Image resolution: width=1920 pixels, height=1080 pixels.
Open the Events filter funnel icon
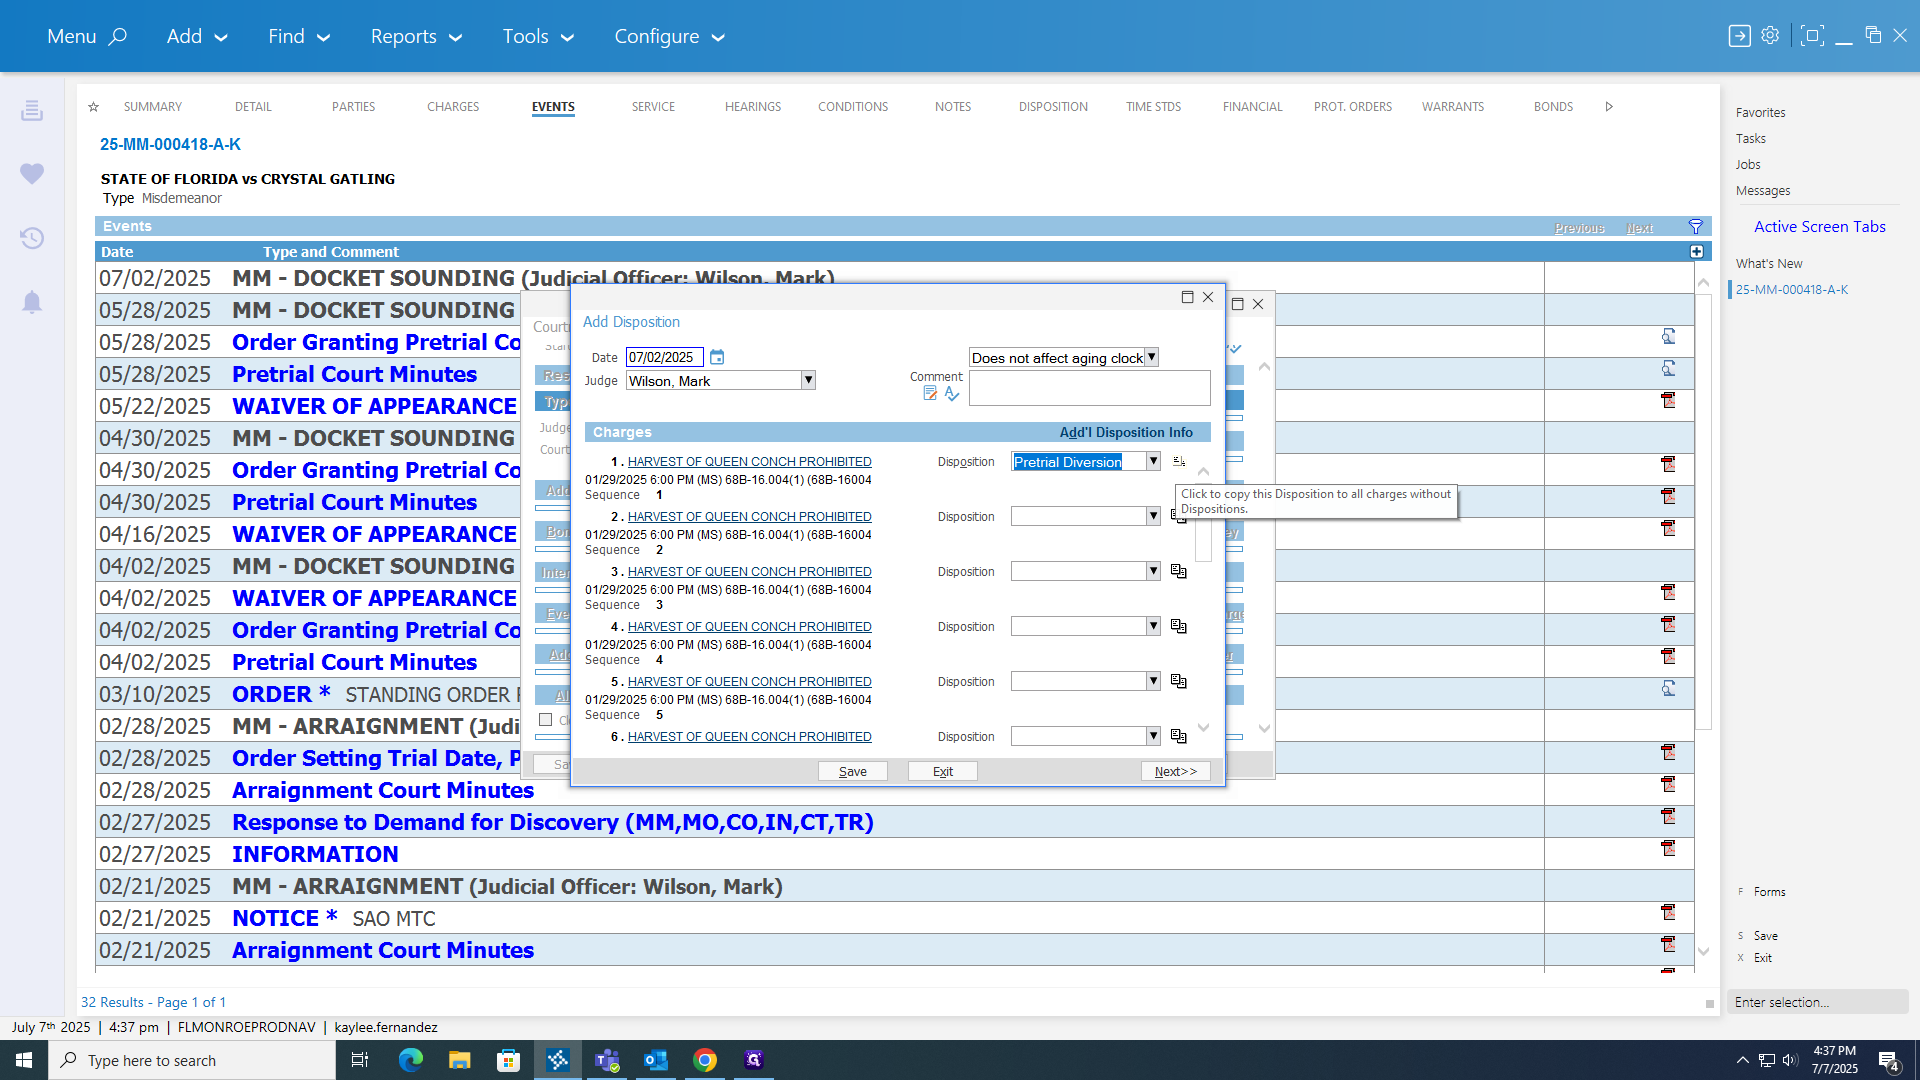pyautogui.click(x=1696, y=227)
